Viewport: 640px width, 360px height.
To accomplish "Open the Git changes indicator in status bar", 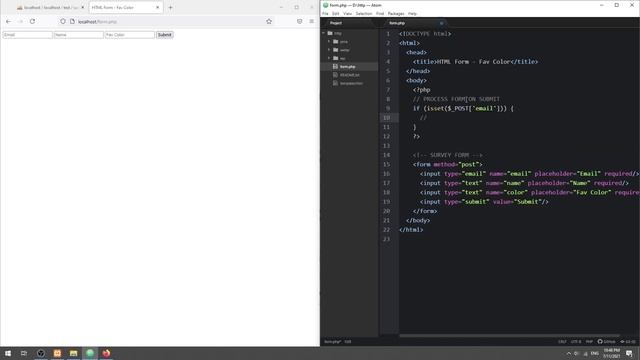I will click(x=628, y=342).
